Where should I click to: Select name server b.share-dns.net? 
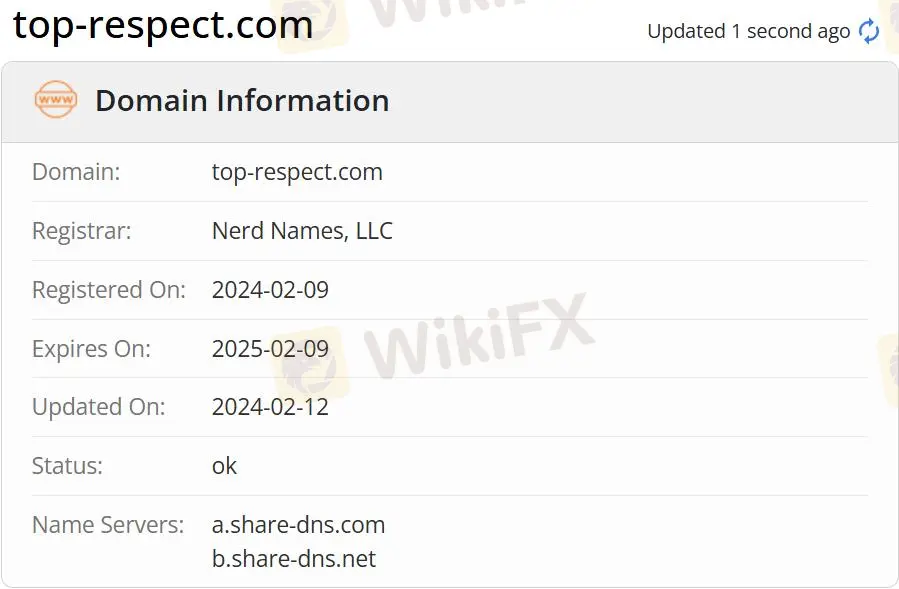[293, 559]
